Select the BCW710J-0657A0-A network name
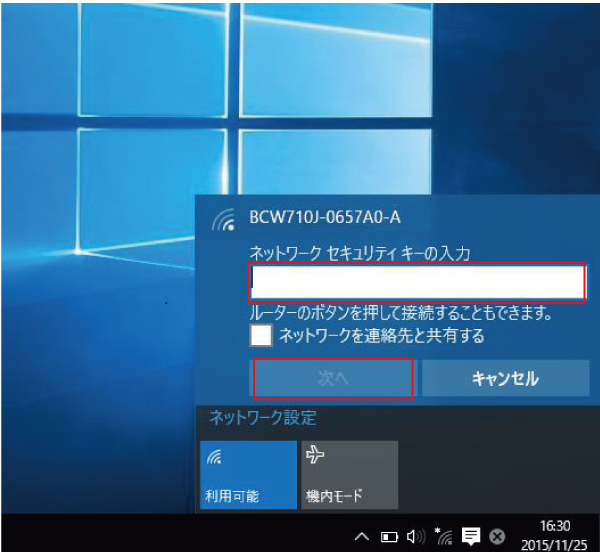Screen dimensions: 600x552 click(324, 217)
